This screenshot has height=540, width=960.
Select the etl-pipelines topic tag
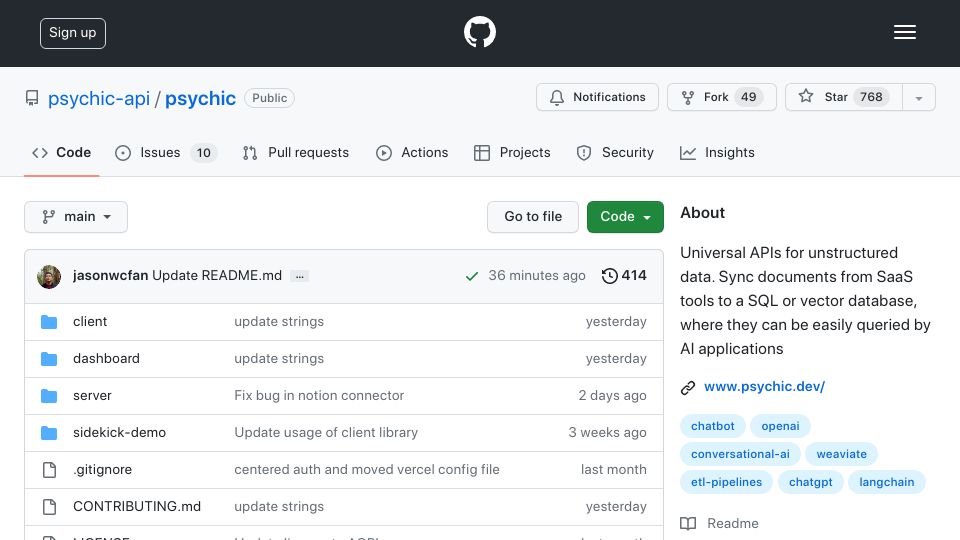click(726, 482)
